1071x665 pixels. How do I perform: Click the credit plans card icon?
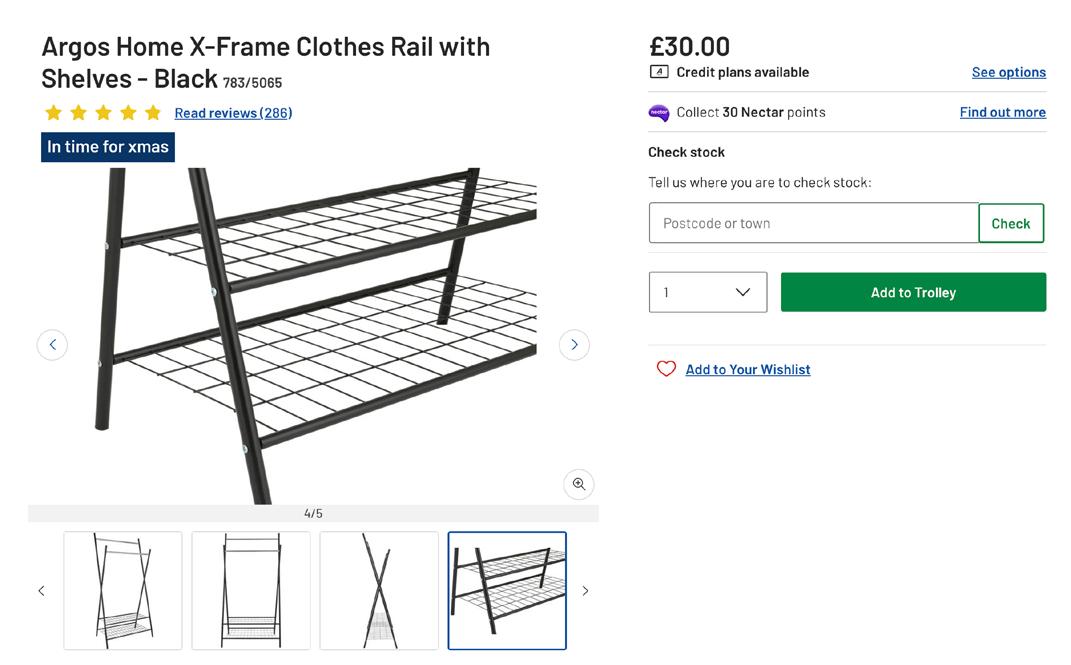click(659, 72)
